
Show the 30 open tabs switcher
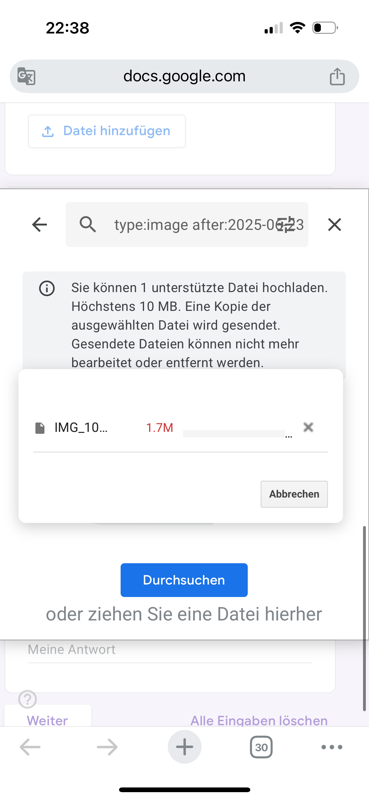tap(261, 747)
